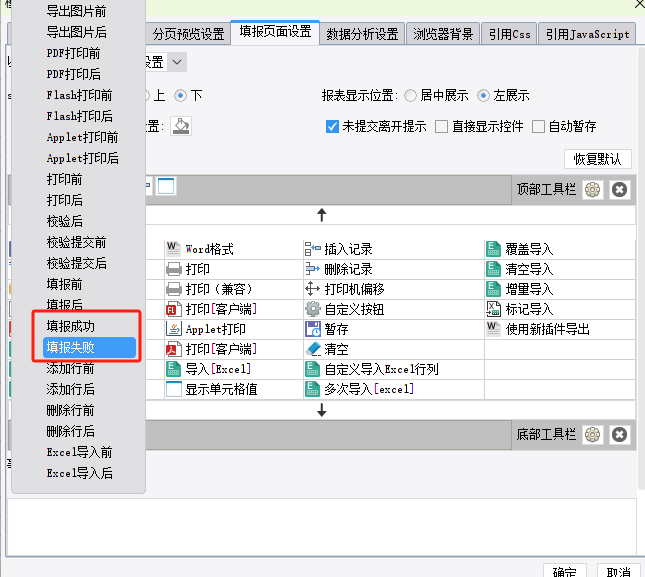Image resolution: width=645 pixels, height=577 pixels.
Task: Select Applet打印后 menu entry
Action: point(83,158)
